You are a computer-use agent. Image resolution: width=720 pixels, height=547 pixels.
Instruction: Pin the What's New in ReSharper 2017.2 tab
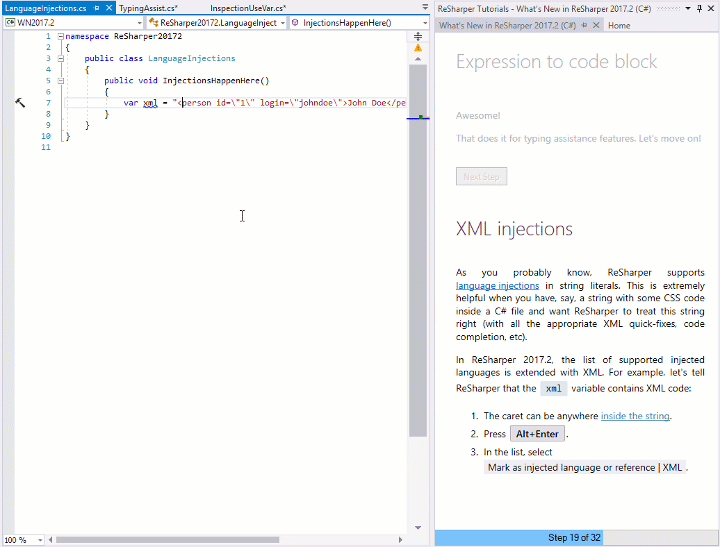tap(584, 25)
